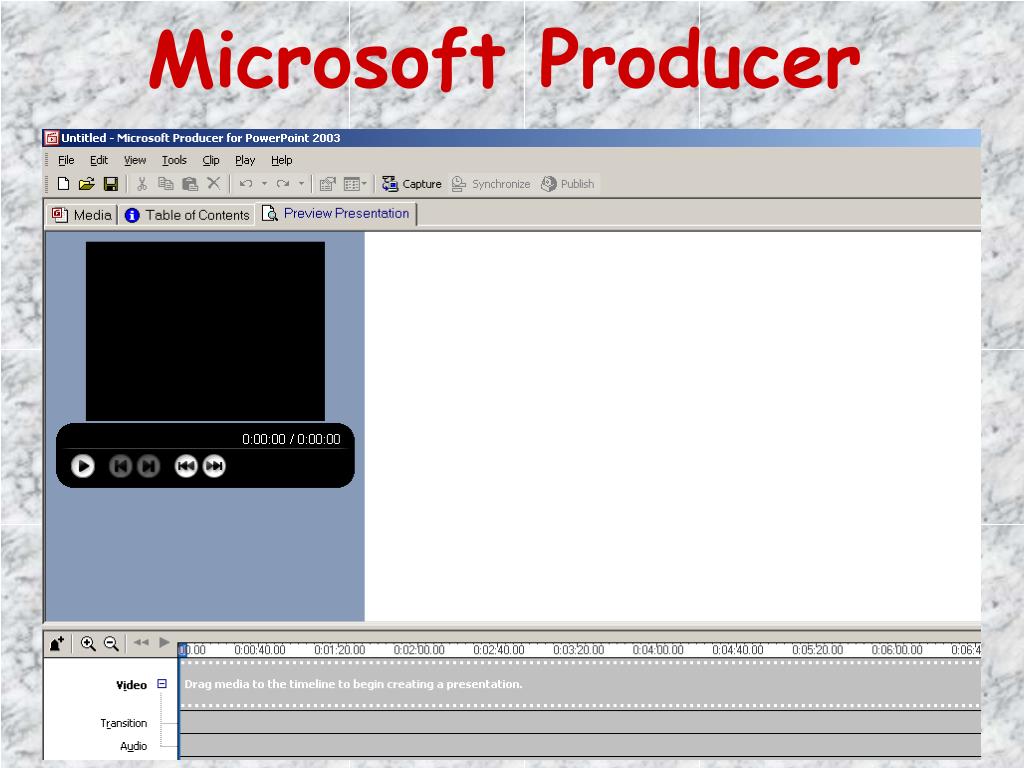Click the timeline playhead at 0:00
The height and width of the screenshot is (768, 1024).
tap(182, 649)
